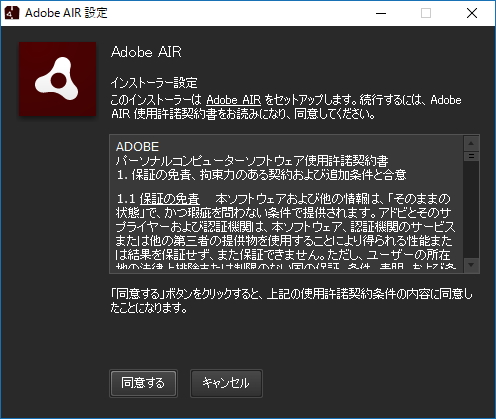Click the Adobe AIR heading text

[x=146, y=52]
